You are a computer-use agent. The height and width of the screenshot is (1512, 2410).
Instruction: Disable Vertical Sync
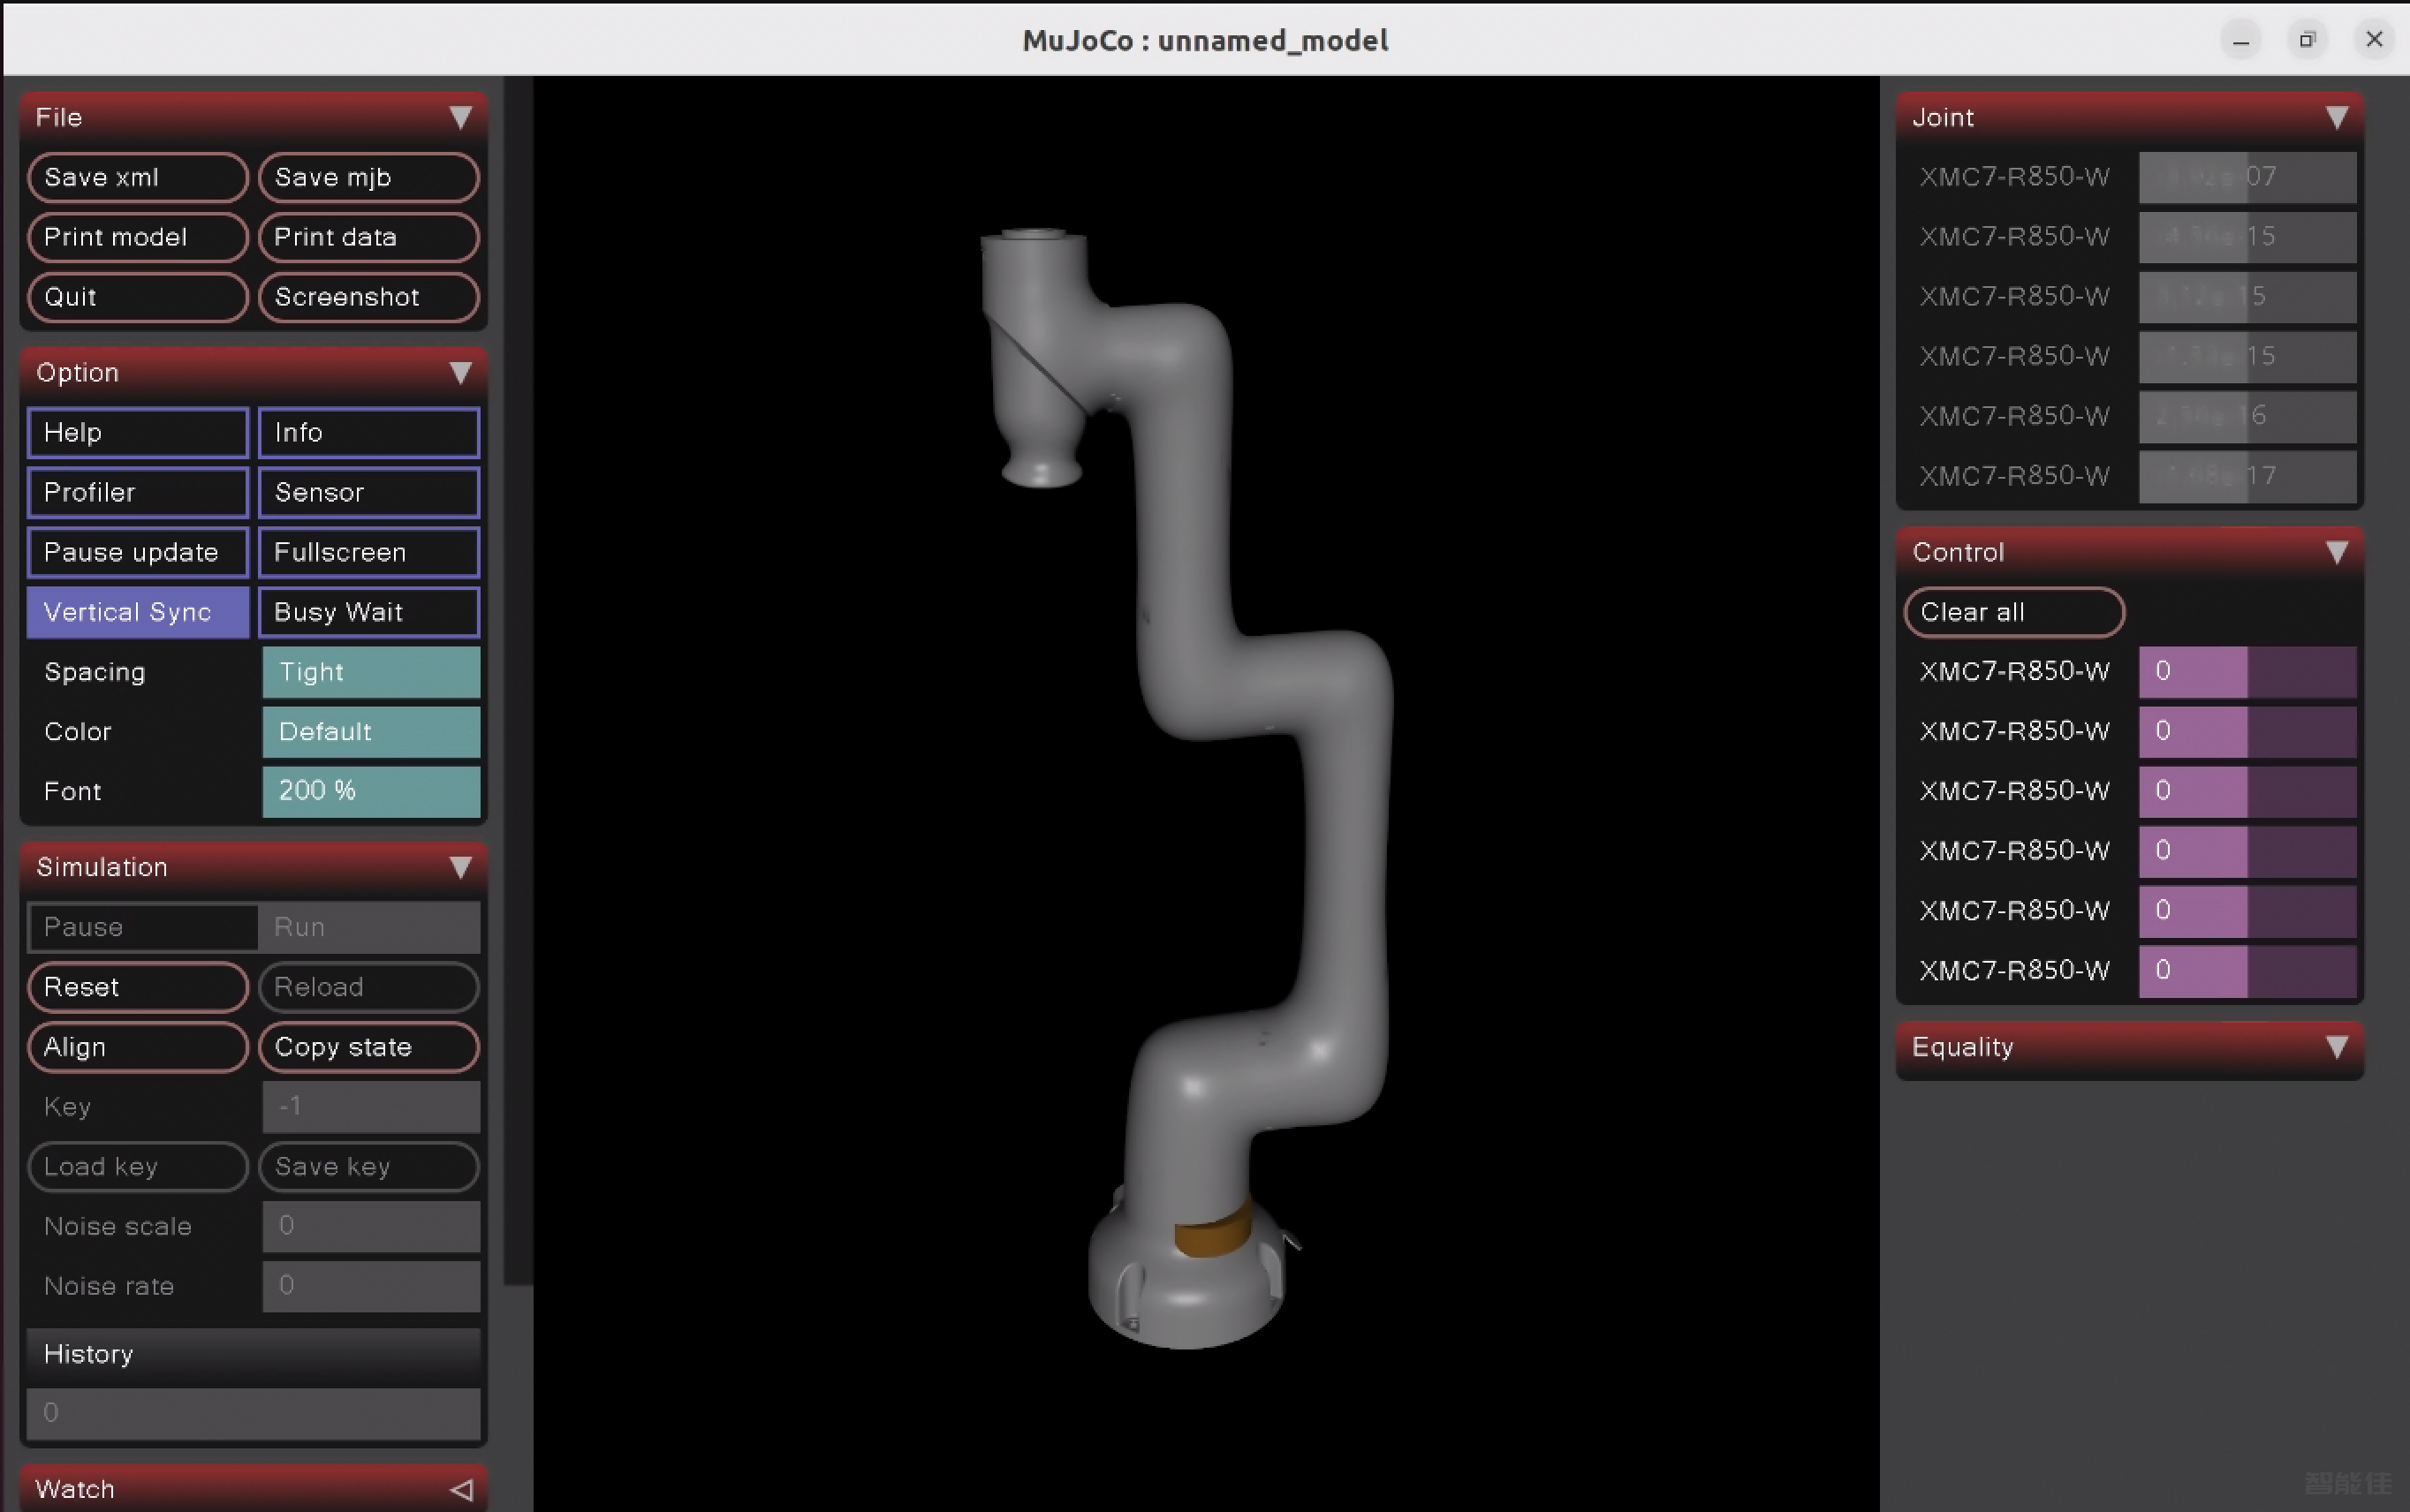[138, 613]
